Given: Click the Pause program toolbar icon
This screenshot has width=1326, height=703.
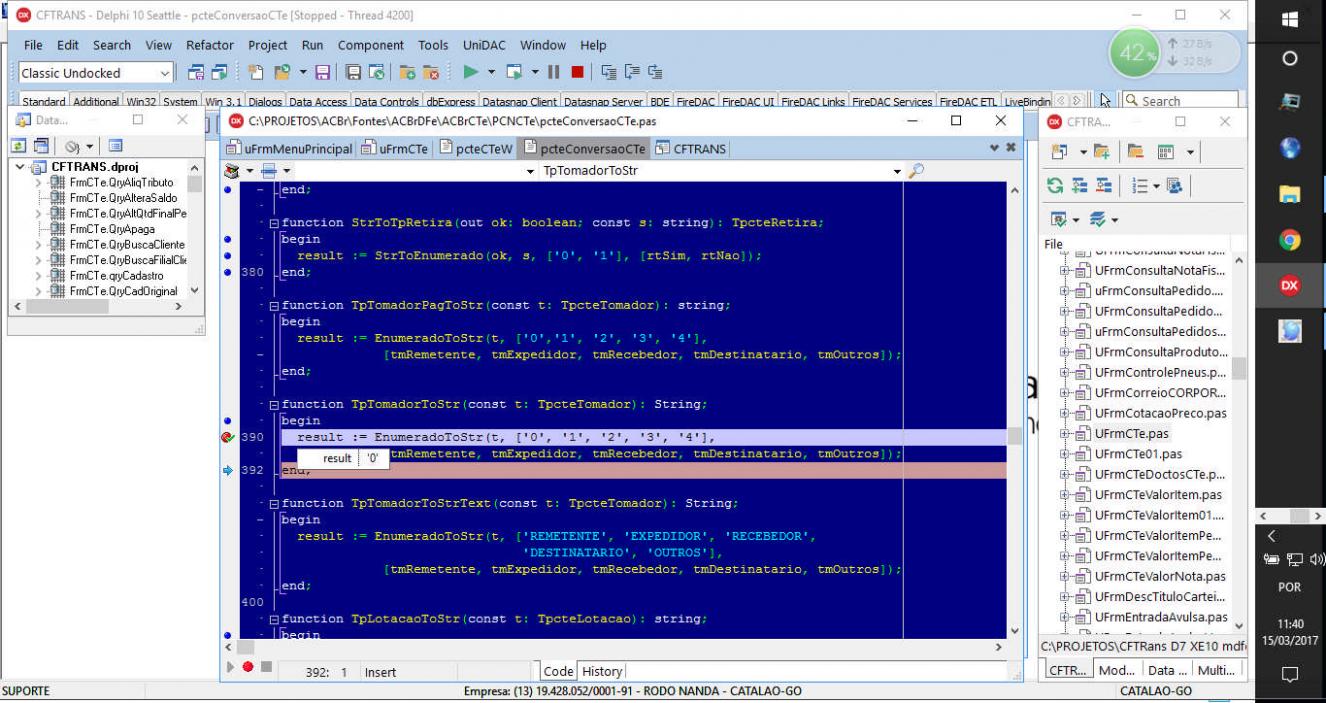Looking at the screenshot, I should (x=553, y=72).
